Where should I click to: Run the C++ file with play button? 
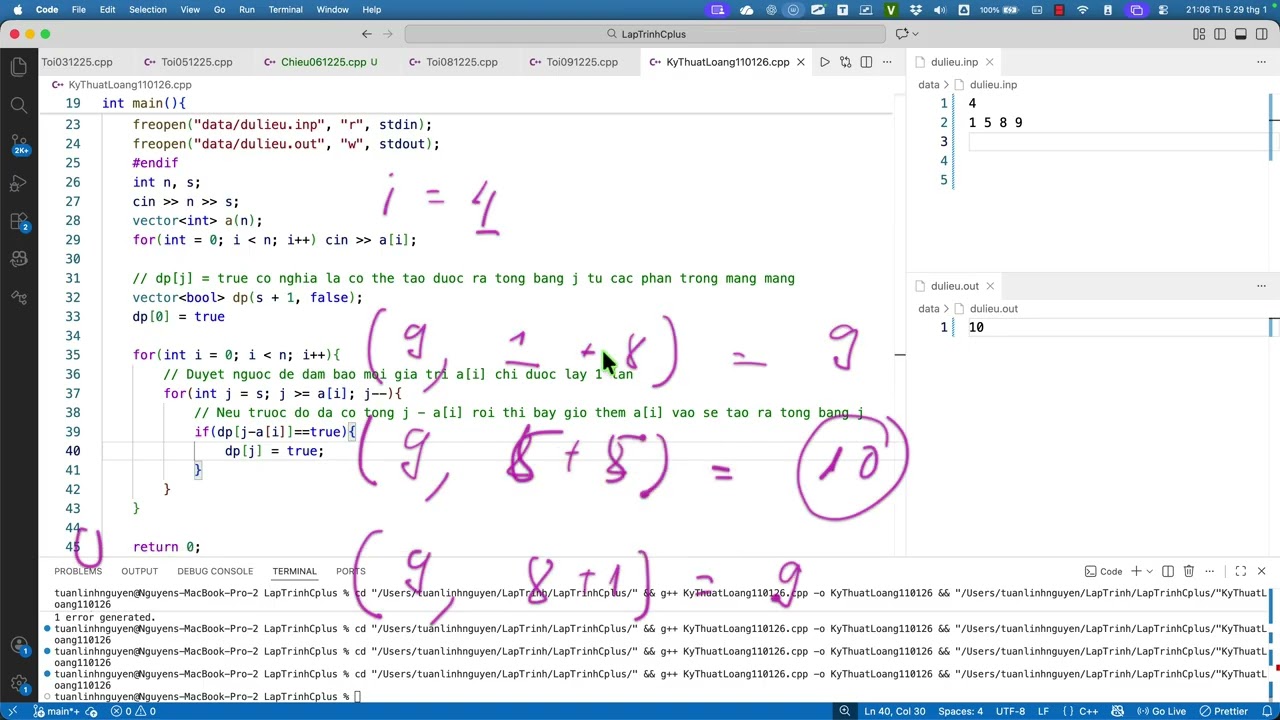(824, 62)
